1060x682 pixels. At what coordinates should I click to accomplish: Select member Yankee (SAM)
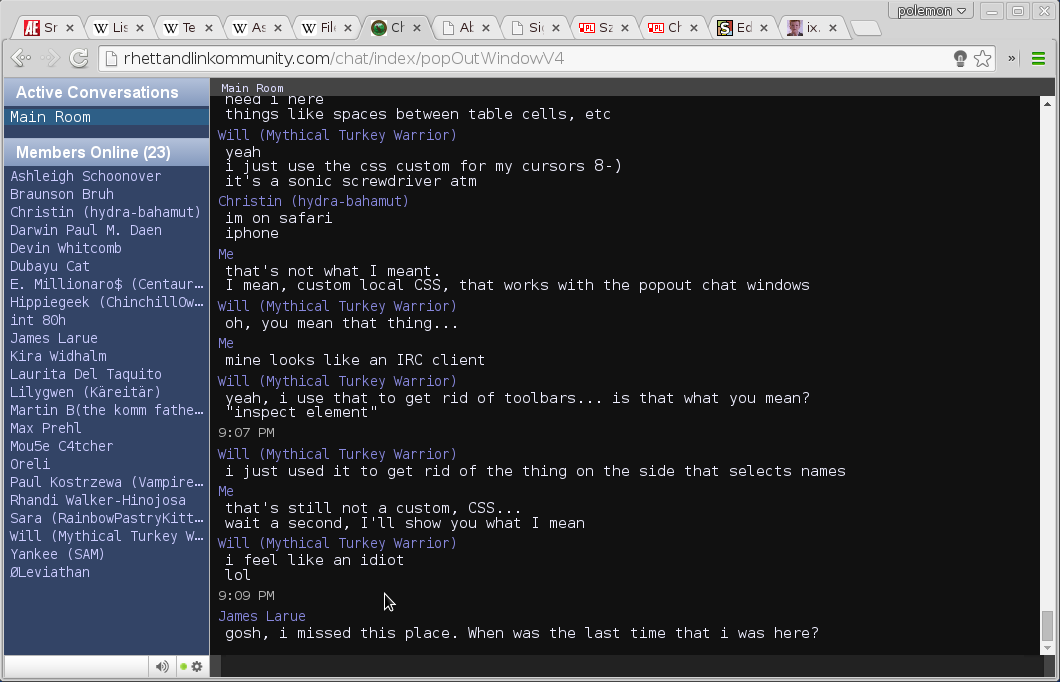pos(57,555)
